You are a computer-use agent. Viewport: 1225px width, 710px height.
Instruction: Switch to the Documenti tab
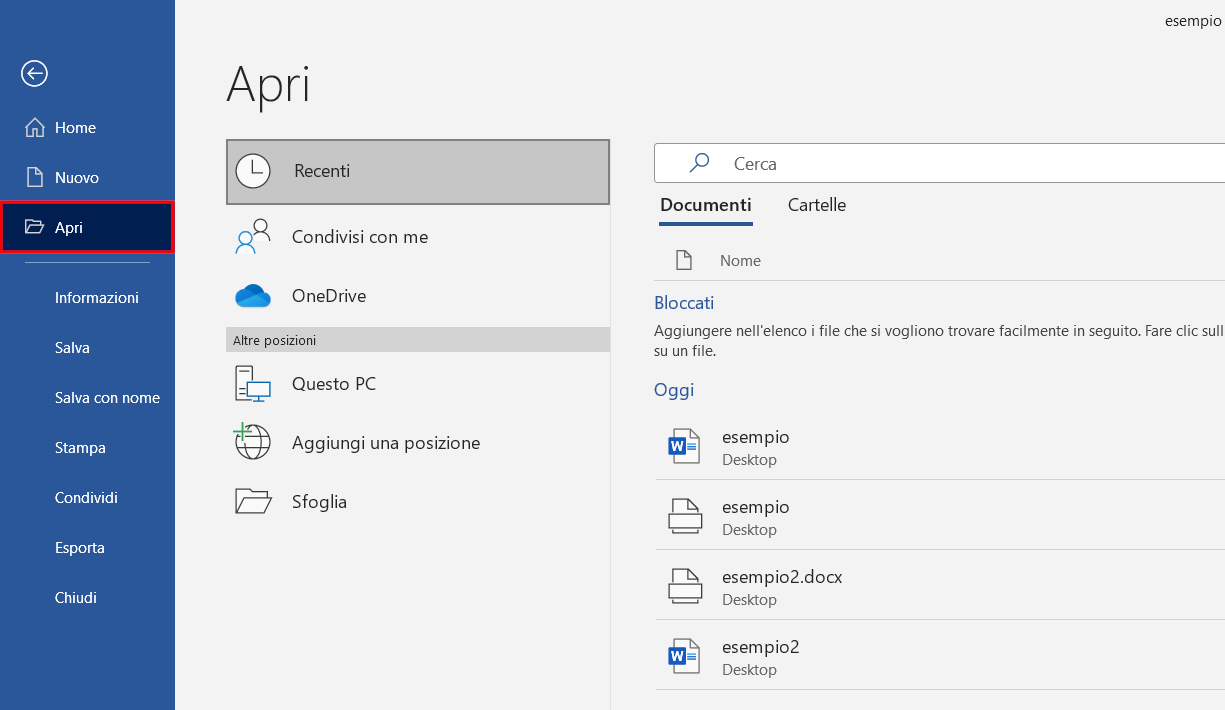click(x=706, y=205)
